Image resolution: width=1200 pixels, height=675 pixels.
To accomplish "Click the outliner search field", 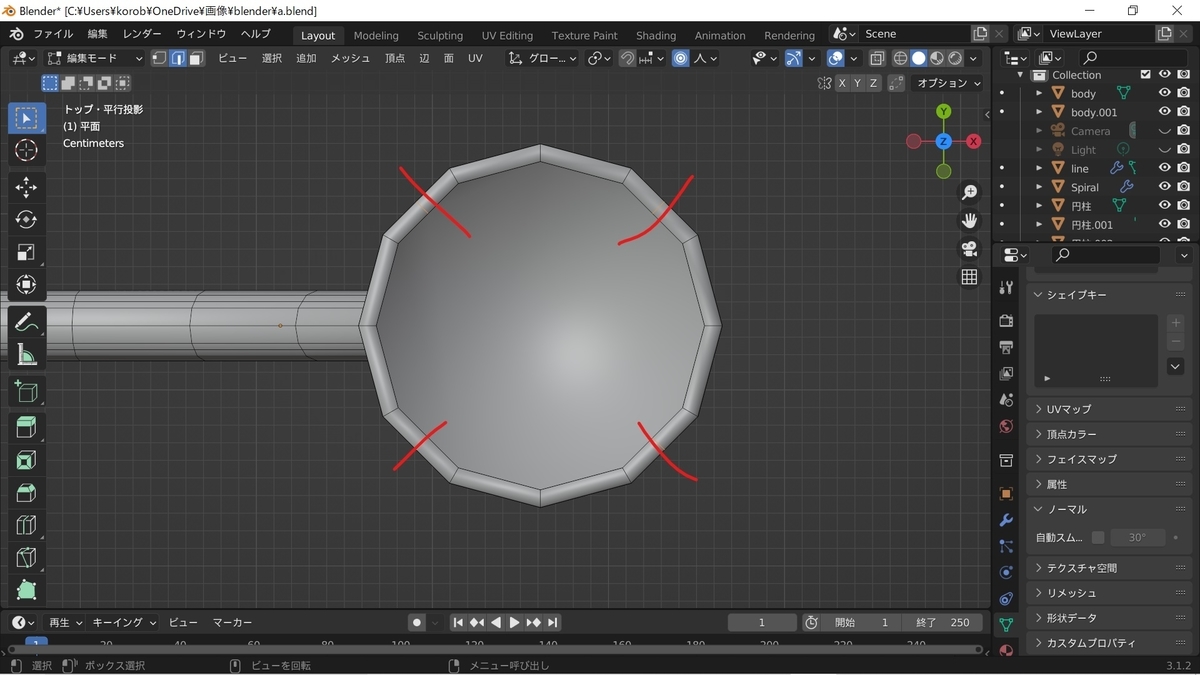I will (x=1130, y=58).
